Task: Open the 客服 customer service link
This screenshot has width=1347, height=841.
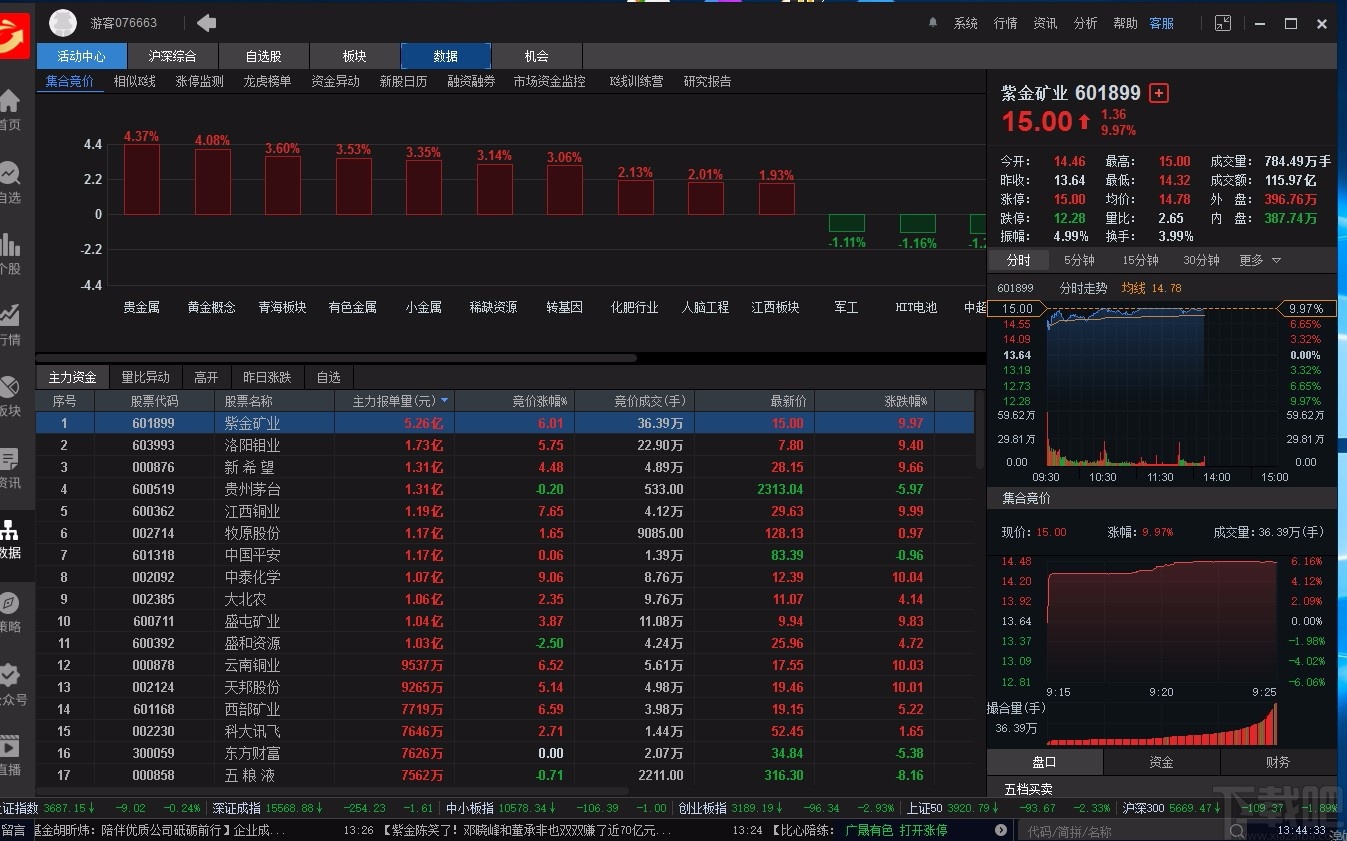Action: [x=1161, y=22]
